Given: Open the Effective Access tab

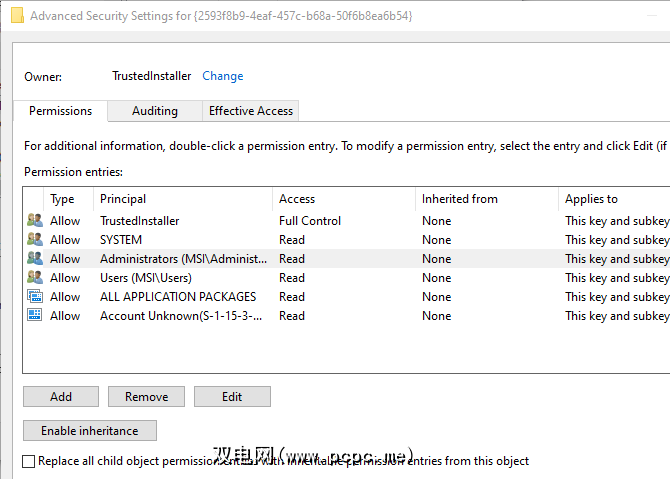Looking at the screenshot, I should coord(251,111).
